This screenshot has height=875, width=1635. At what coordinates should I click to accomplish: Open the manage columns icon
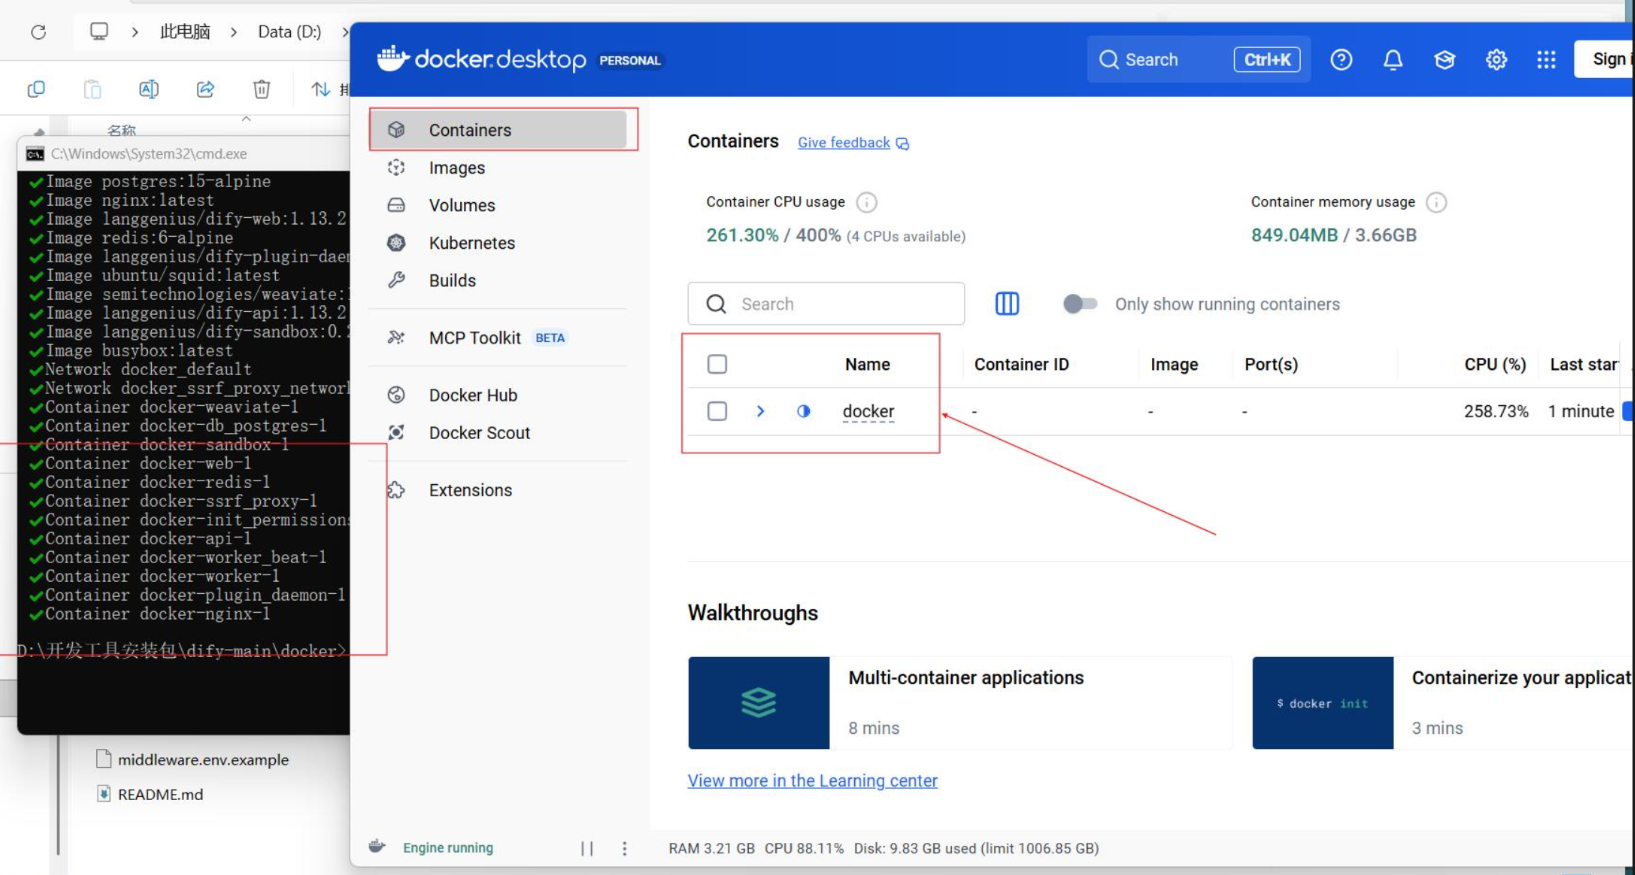[1007, 304]
